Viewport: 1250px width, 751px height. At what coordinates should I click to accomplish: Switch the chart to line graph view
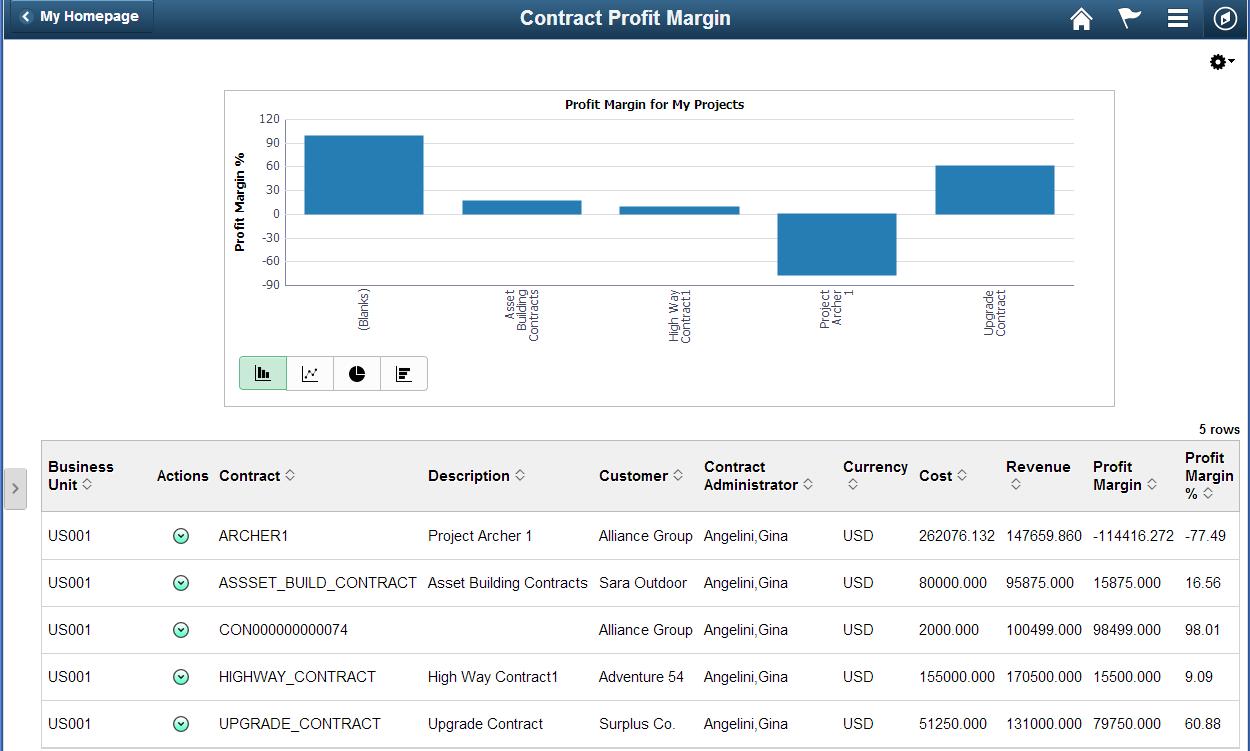[309, 372]
